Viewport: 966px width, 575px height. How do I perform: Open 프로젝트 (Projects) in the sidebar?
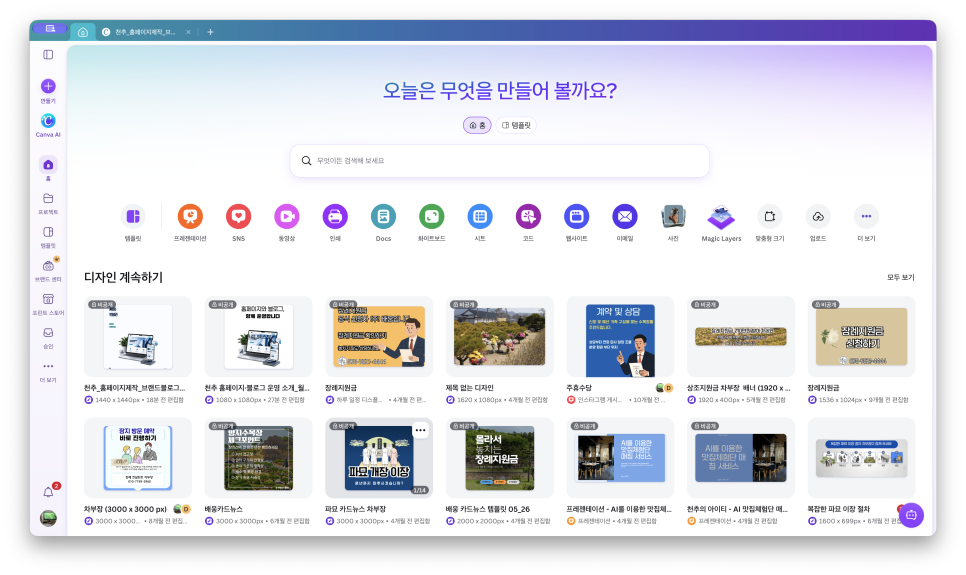(48, 198)
